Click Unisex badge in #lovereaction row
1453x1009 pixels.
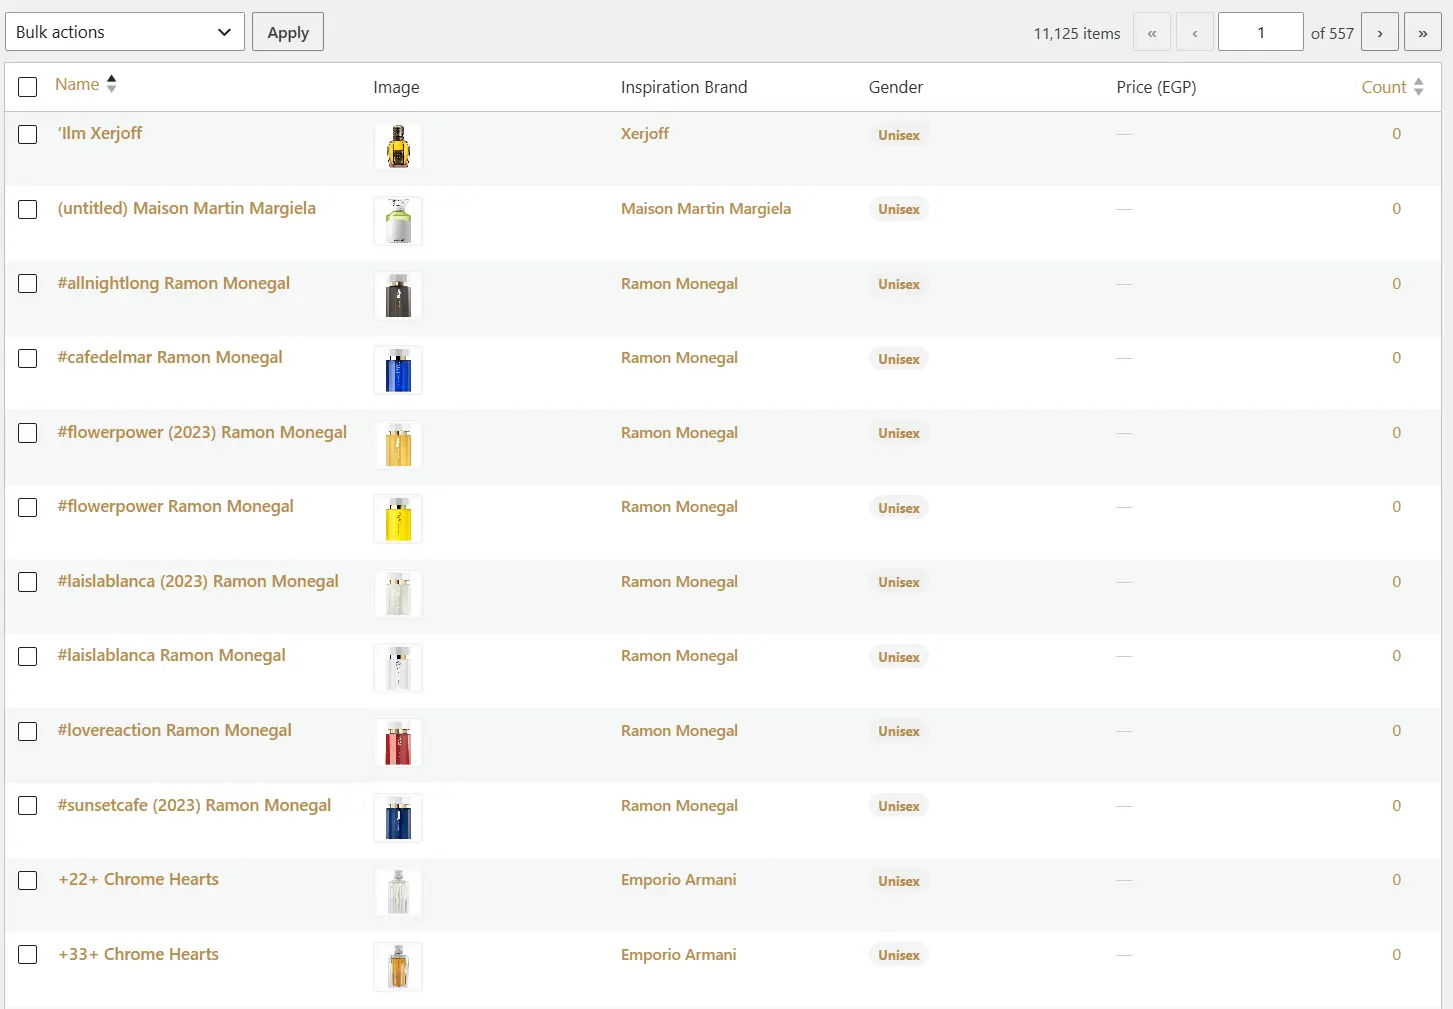(x=899, y=731)
